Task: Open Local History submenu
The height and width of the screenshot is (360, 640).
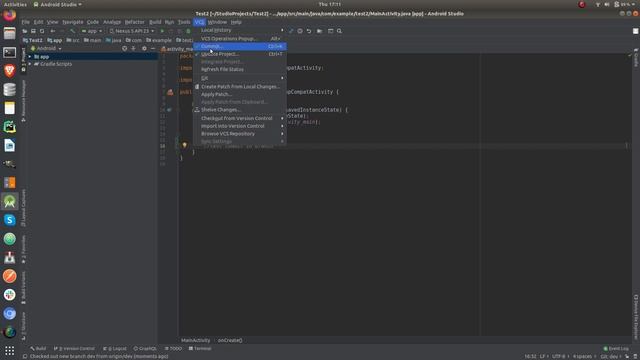Action: point(240,30)
